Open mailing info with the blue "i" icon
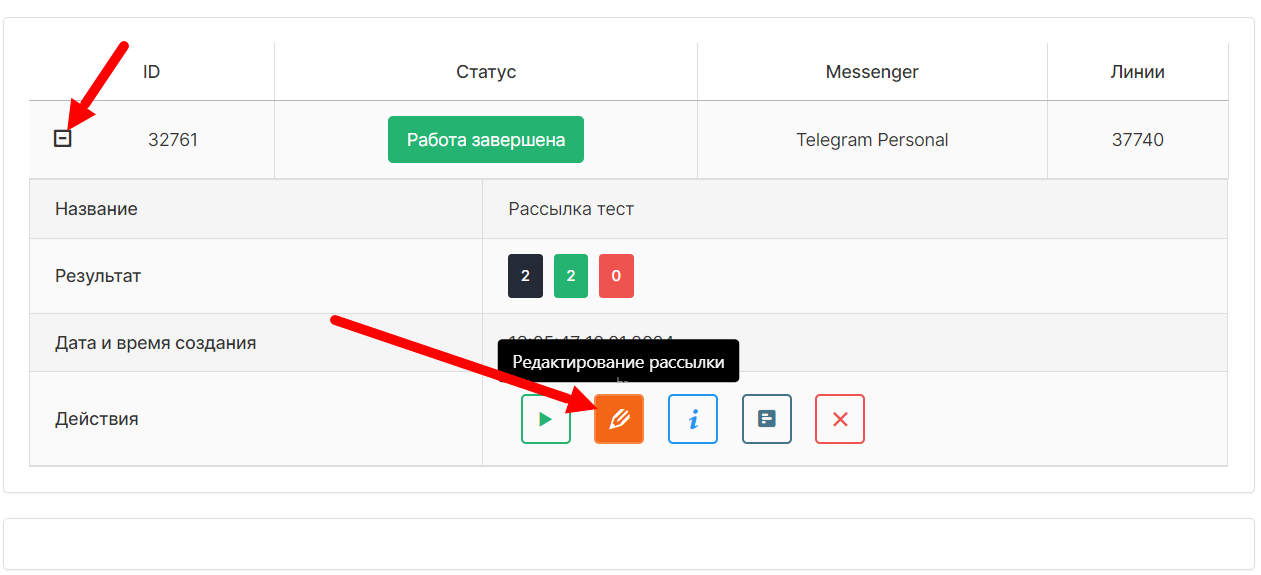This screenshot has width=1261, height=575. pyautogui.click(x=693, y=419)
